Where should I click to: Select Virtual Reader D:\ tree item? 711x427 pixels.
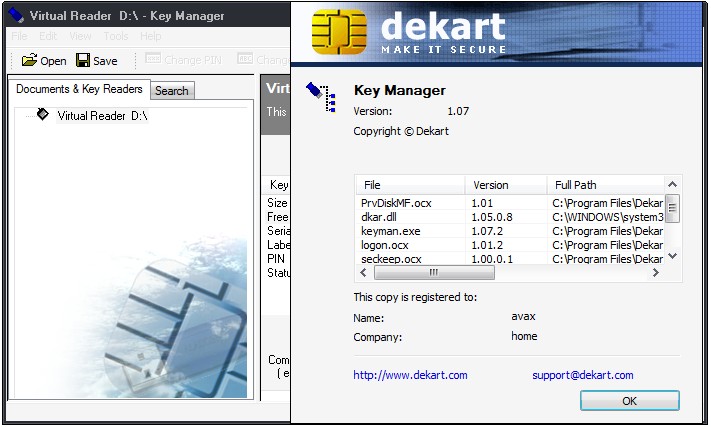(102, 116)
